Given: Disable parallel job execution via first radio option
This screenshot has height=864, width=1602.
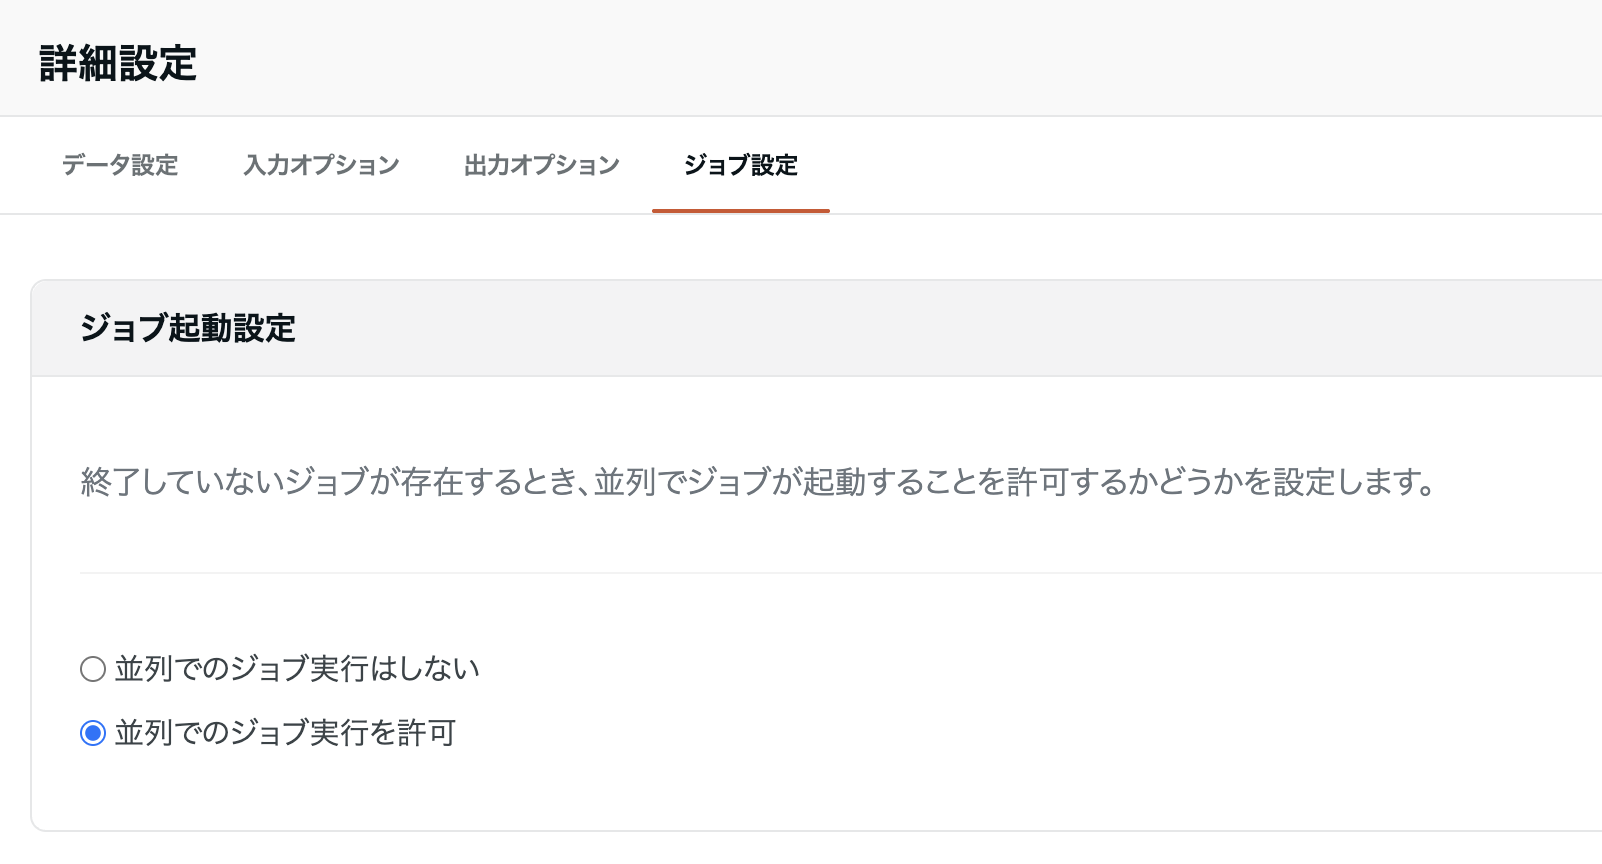Looking at the screenshot, I should pyautogui.click(x=92, y=669).
